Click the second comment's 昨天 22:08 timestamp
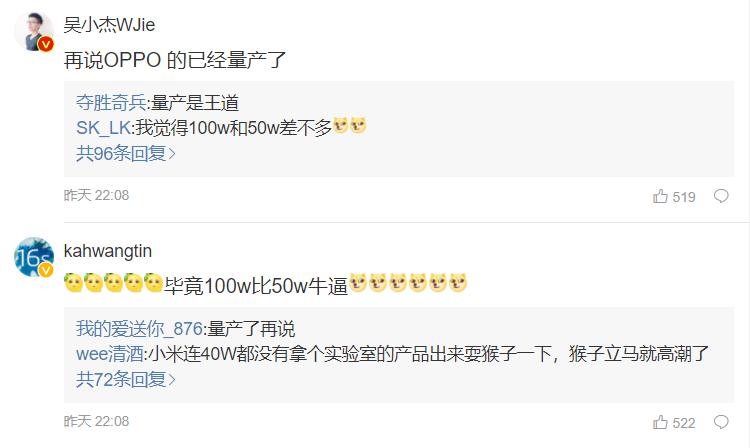The image size is (750, 448). click(96, 421)
